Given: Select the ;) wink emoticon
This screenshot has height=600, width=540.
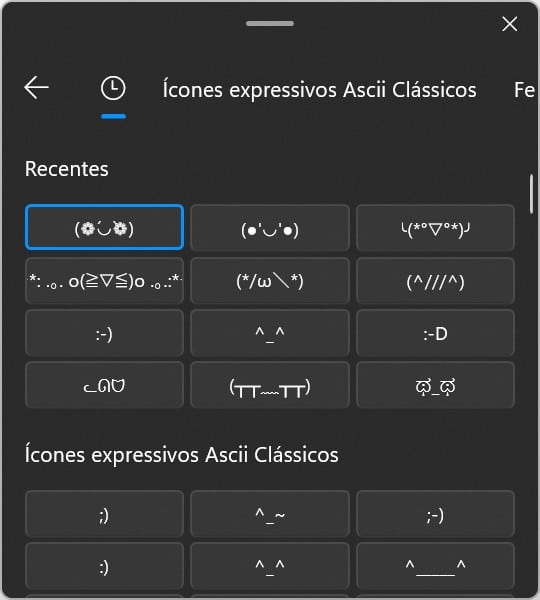Looking at the screenshot, I should 104,514.
